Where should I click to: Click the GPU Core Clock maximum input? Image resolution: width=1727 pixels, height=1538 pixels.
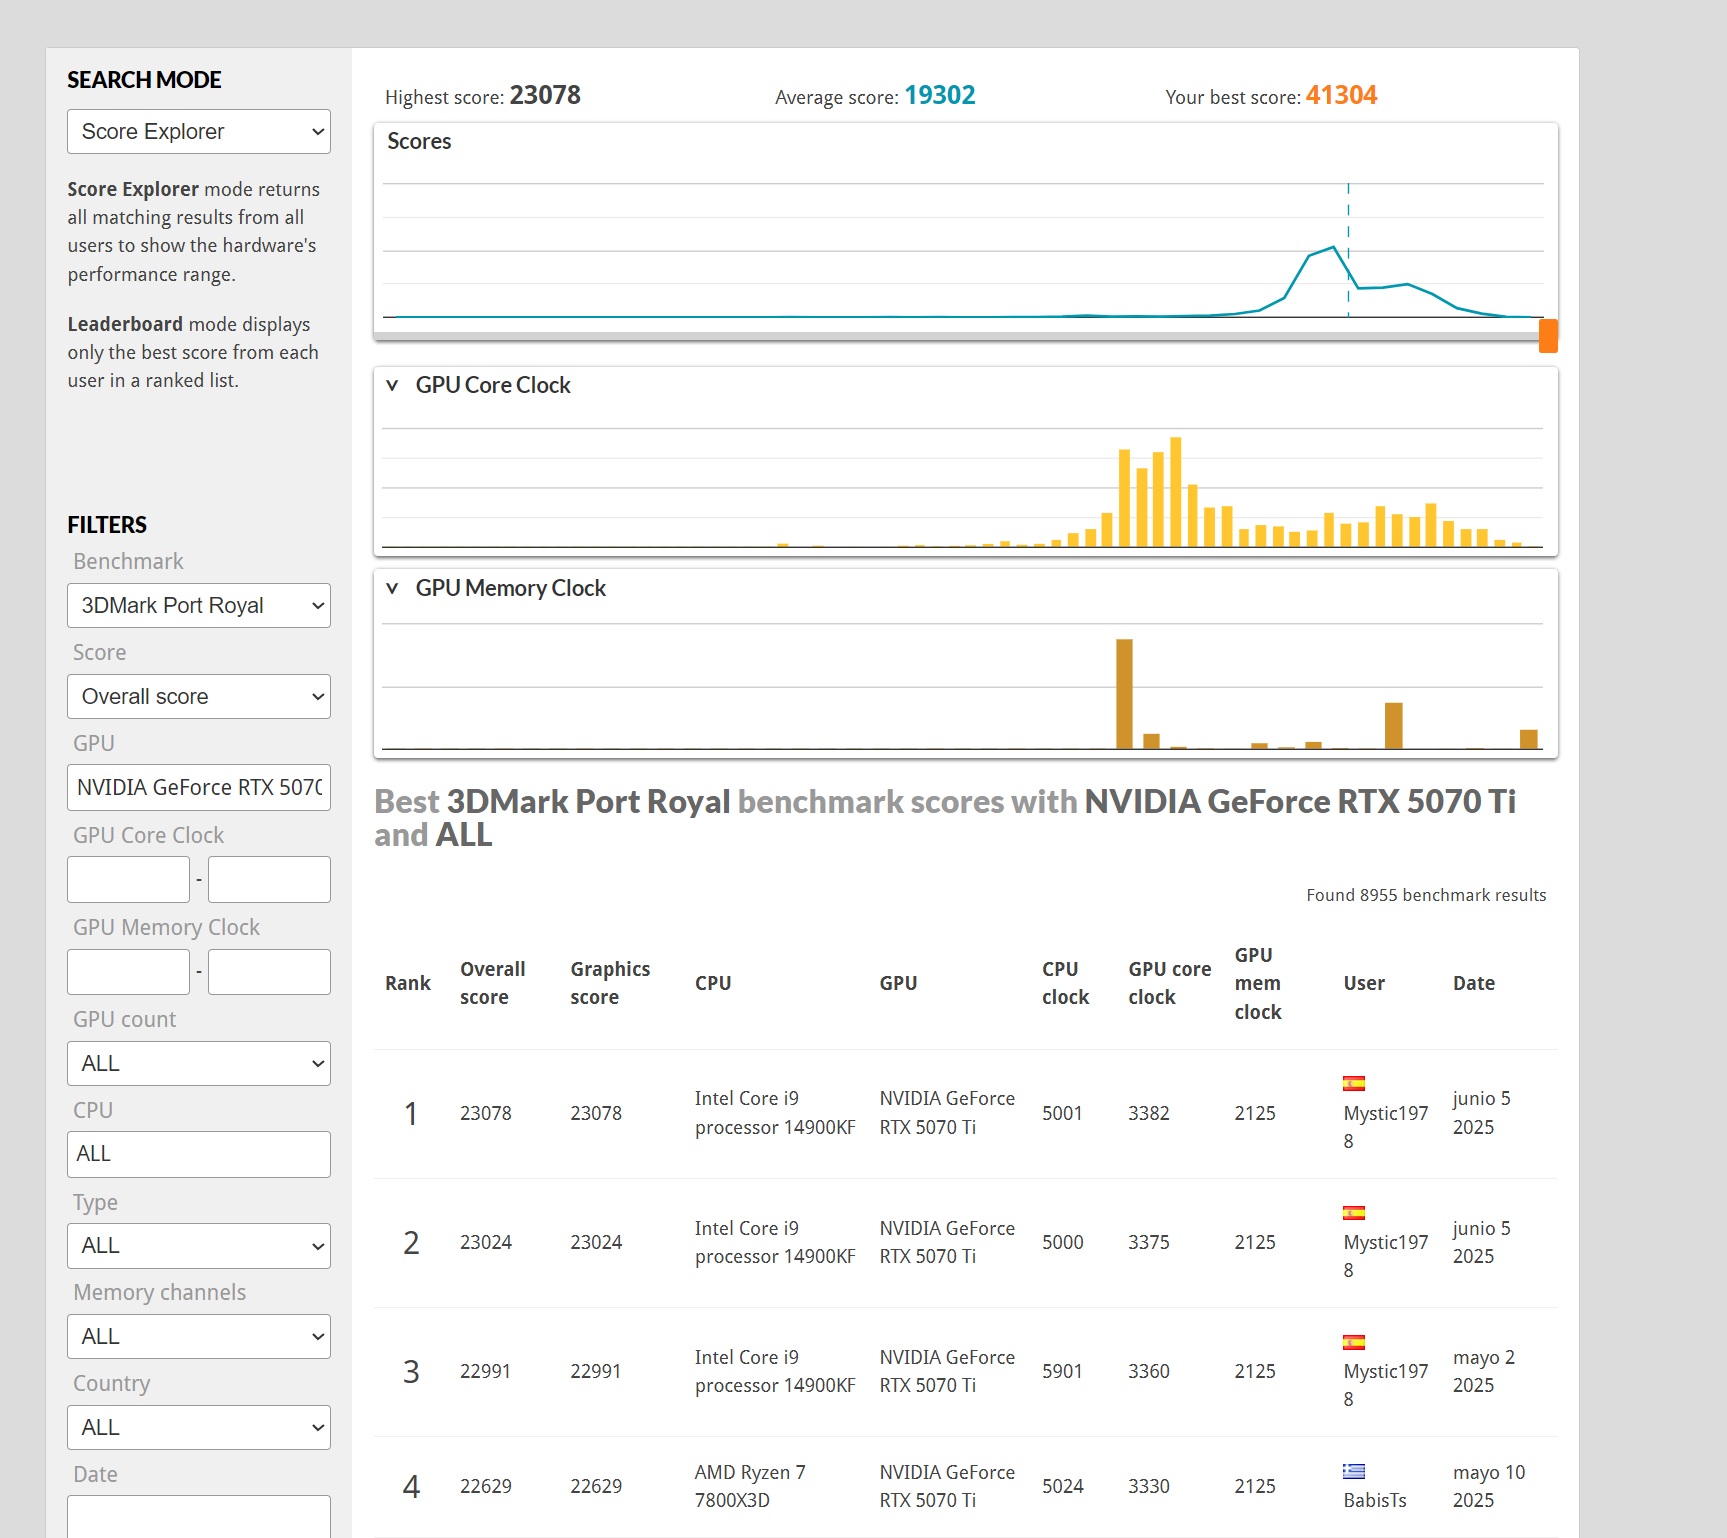[269, 880]
